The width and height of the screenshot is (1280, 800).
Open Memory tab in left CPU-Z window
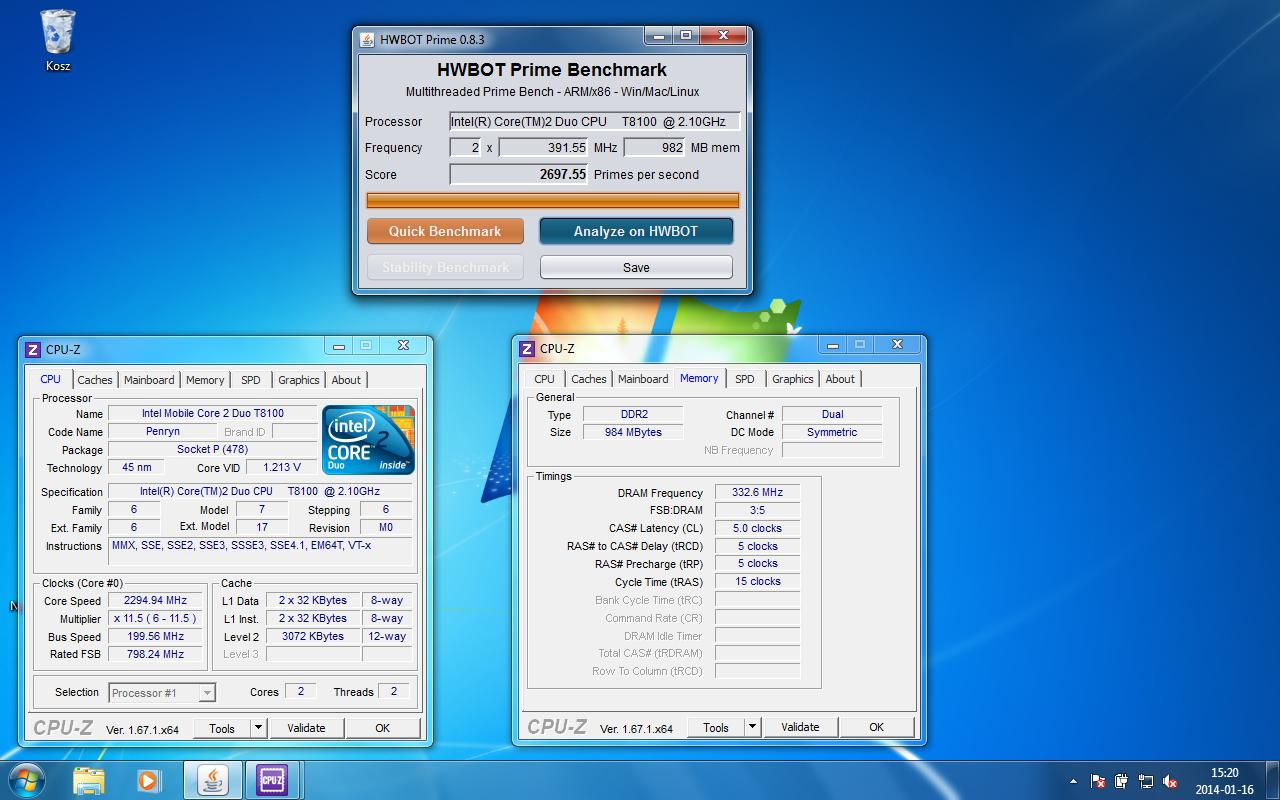coord(205,380)
